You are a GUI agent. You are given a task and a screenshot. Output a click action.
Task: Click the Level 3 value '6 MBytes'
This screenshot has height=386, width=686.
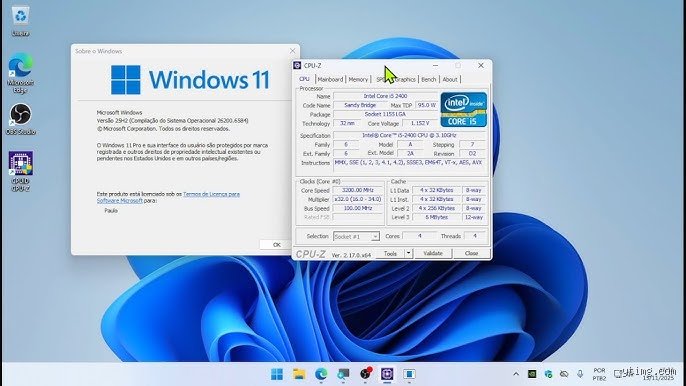(437, 217)
